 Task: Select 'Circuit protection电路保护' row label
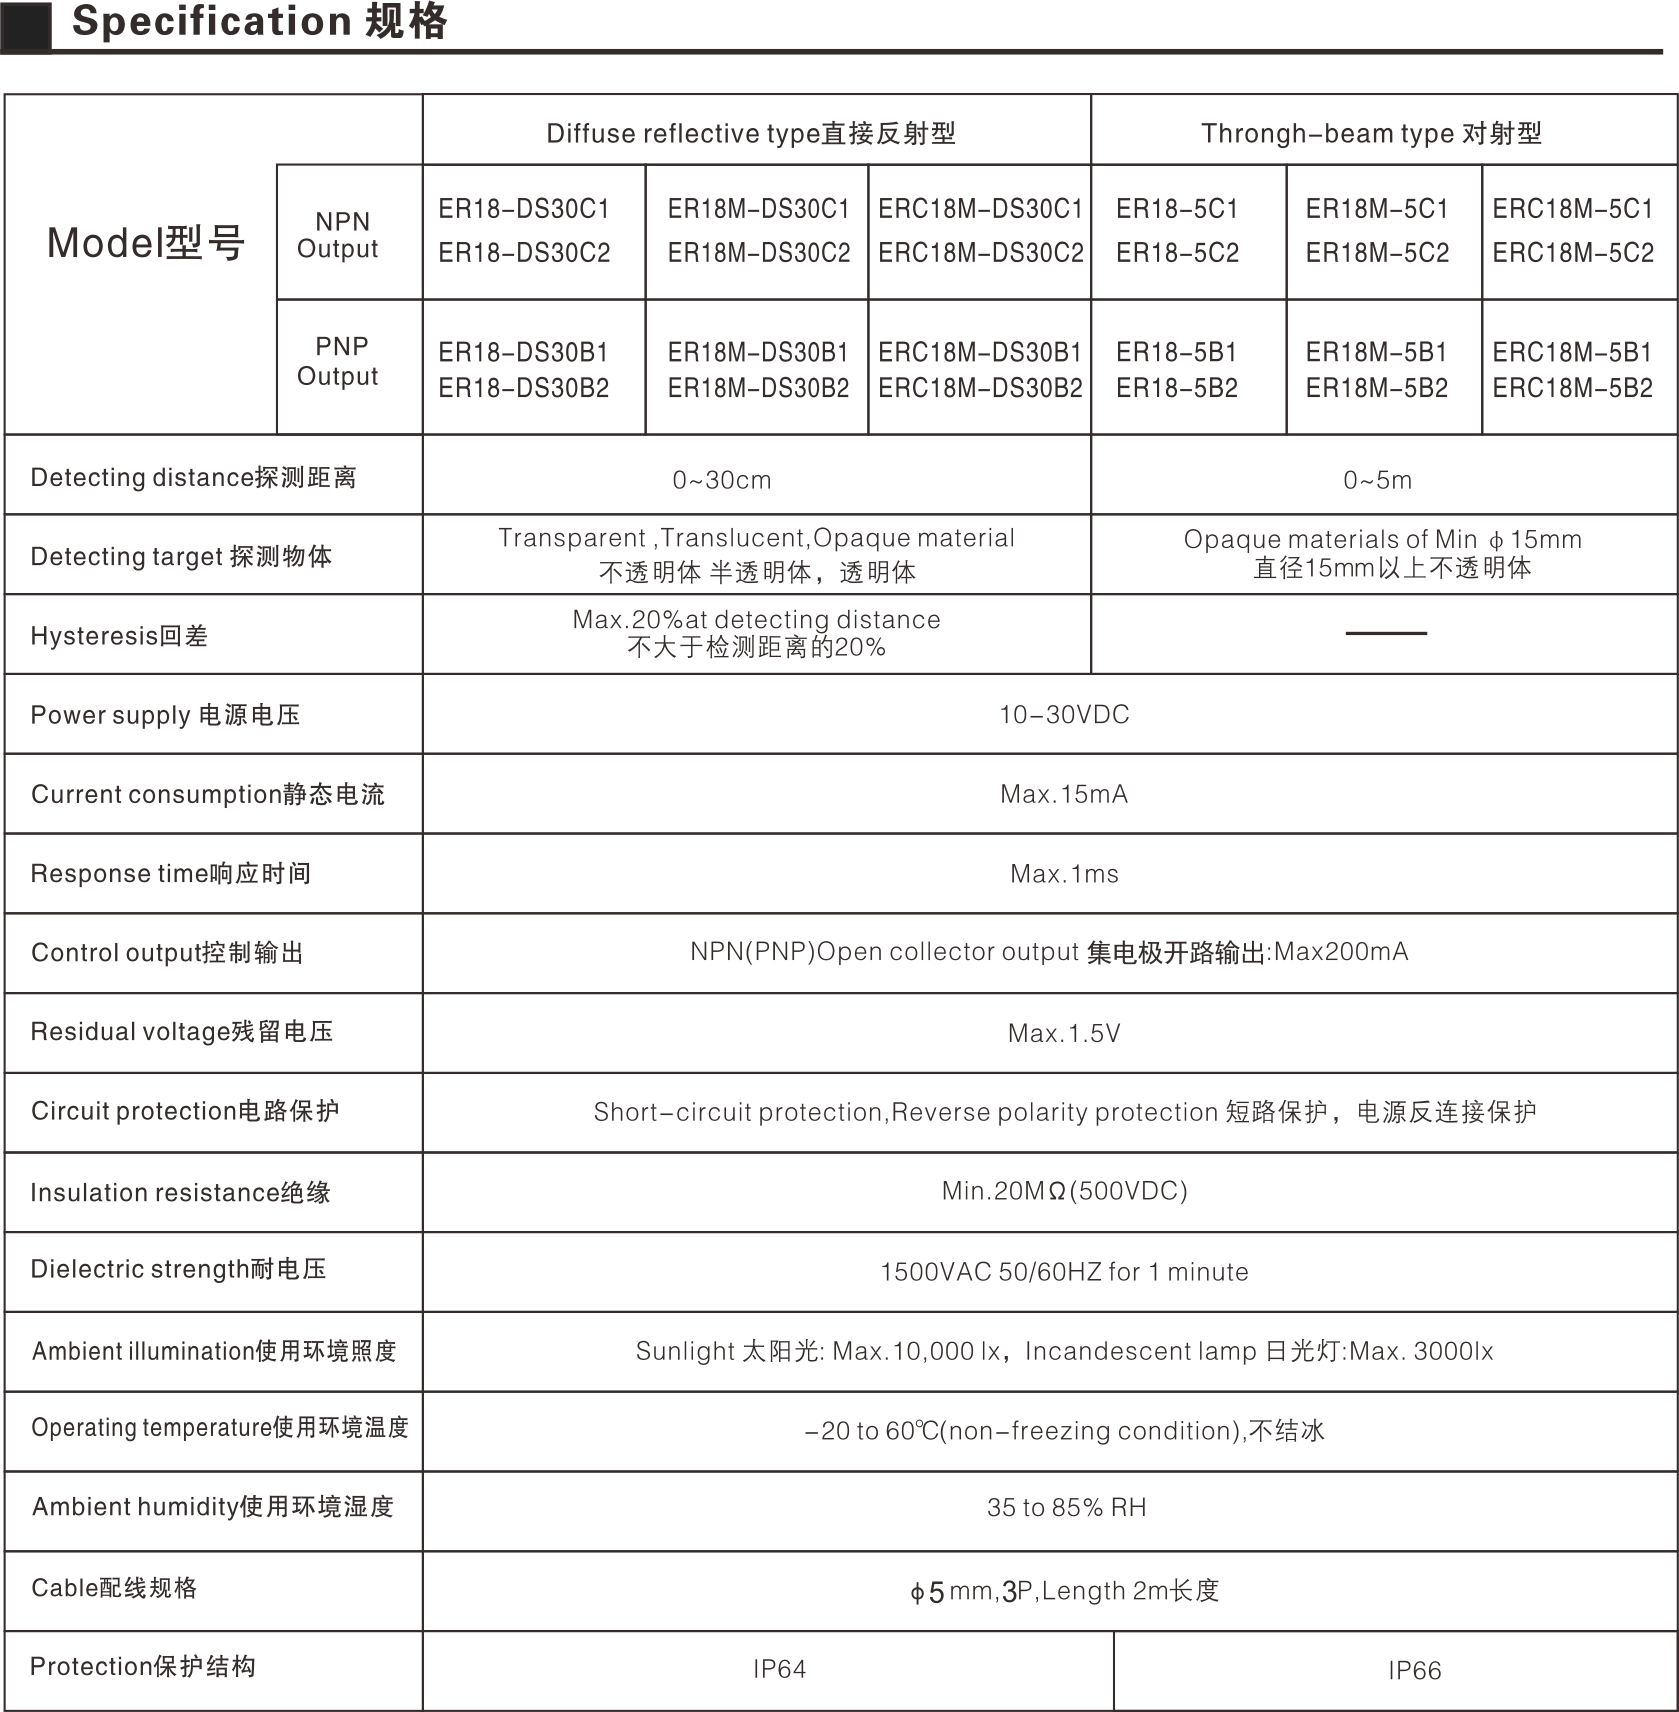[x=185, y=1111]
